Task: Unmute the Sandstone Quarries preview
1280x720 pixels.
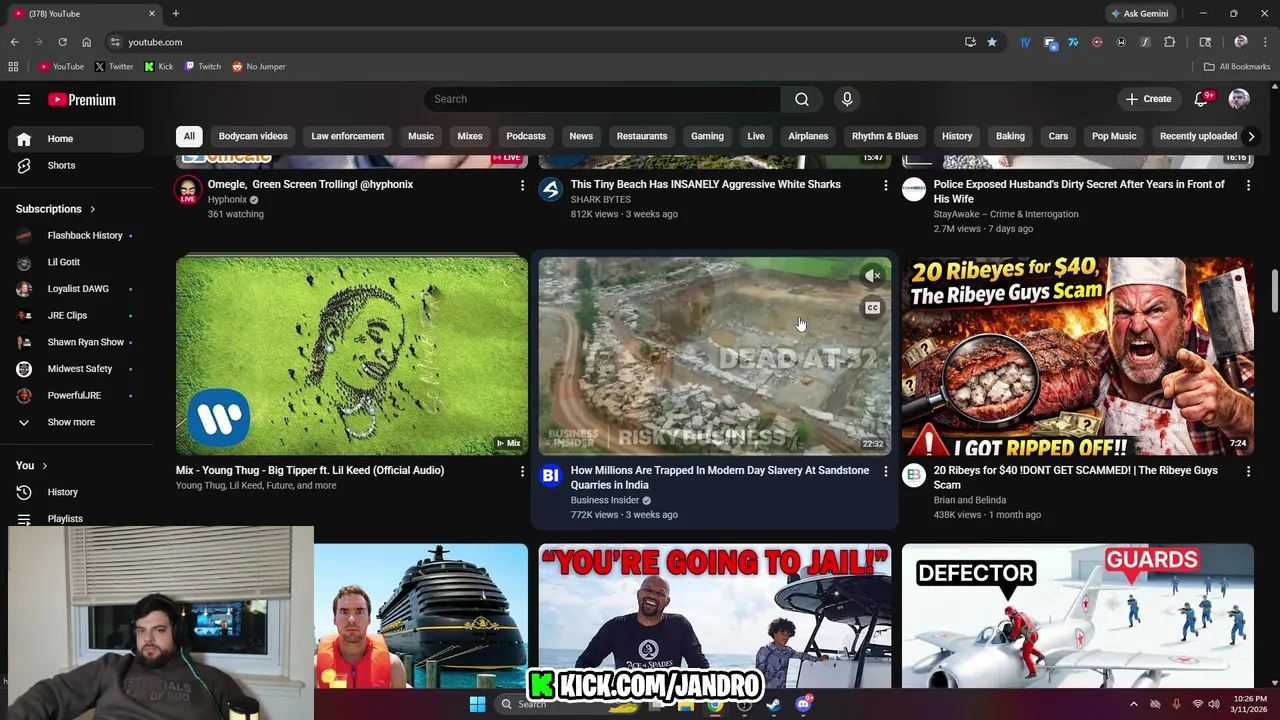Action: 872,275
